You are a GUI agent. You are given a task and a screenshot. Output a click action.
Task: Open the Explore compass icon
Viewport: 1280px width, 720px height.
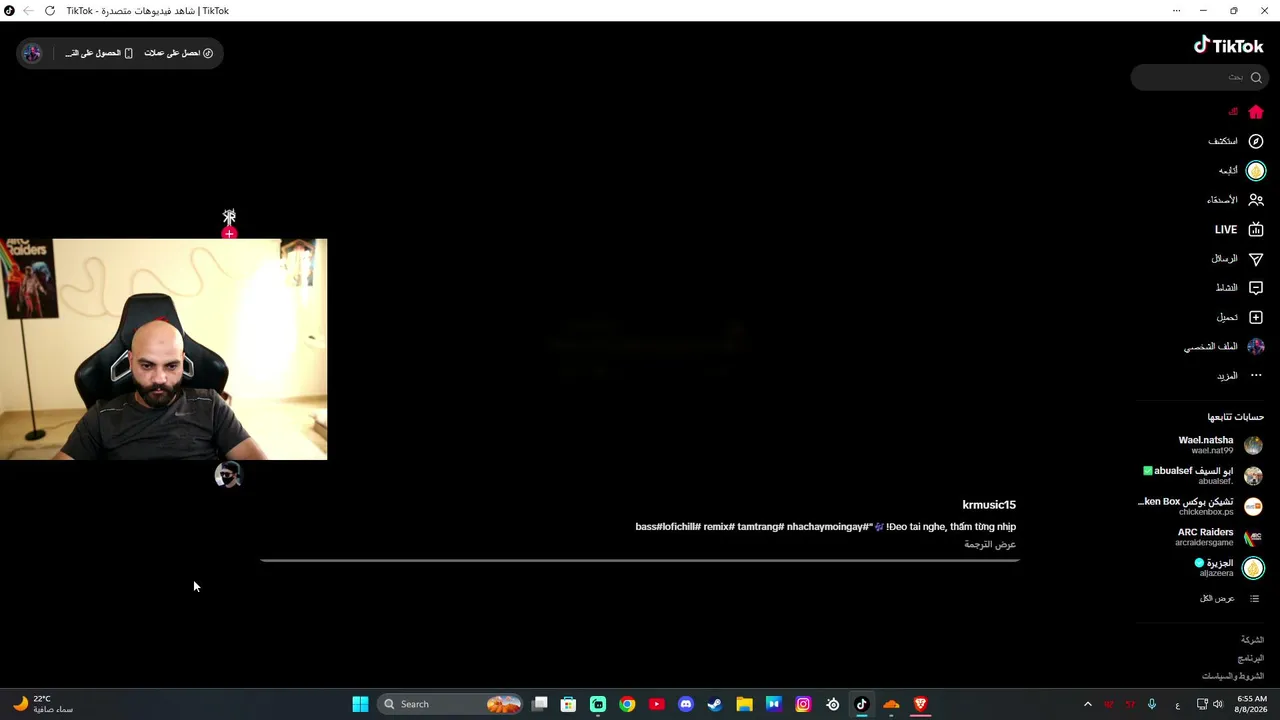pos(1256,141)
